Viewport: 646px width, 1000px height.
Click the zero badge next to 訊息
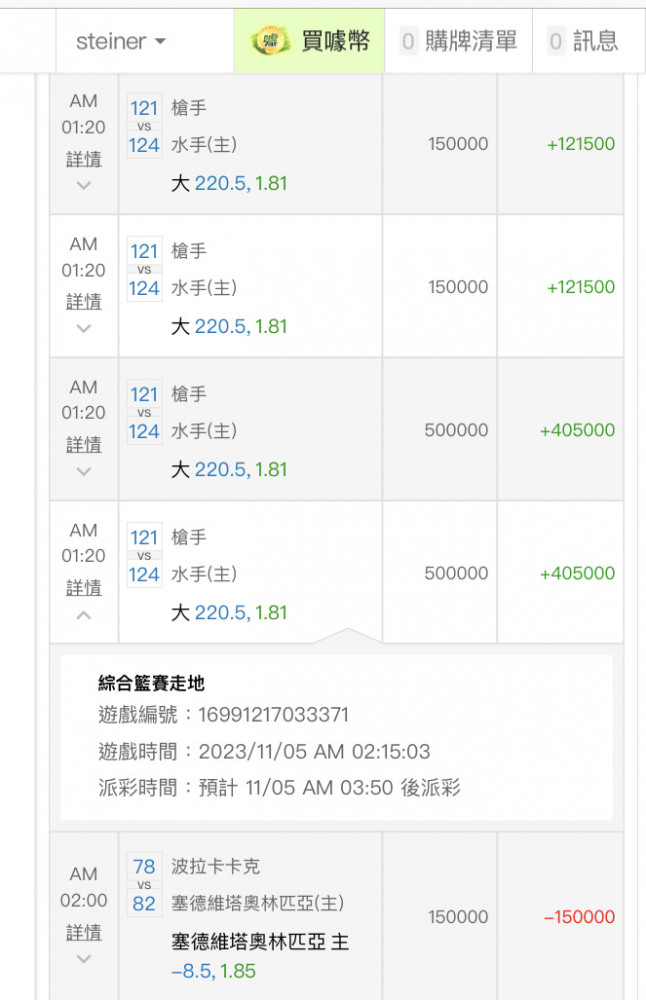tap(556, 42)
